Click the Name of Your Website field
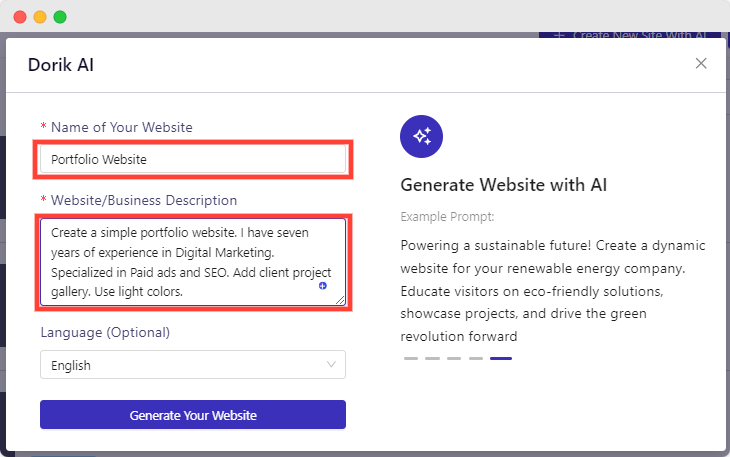This screenshot has width=730, height=457. click(x=193, y=159)
